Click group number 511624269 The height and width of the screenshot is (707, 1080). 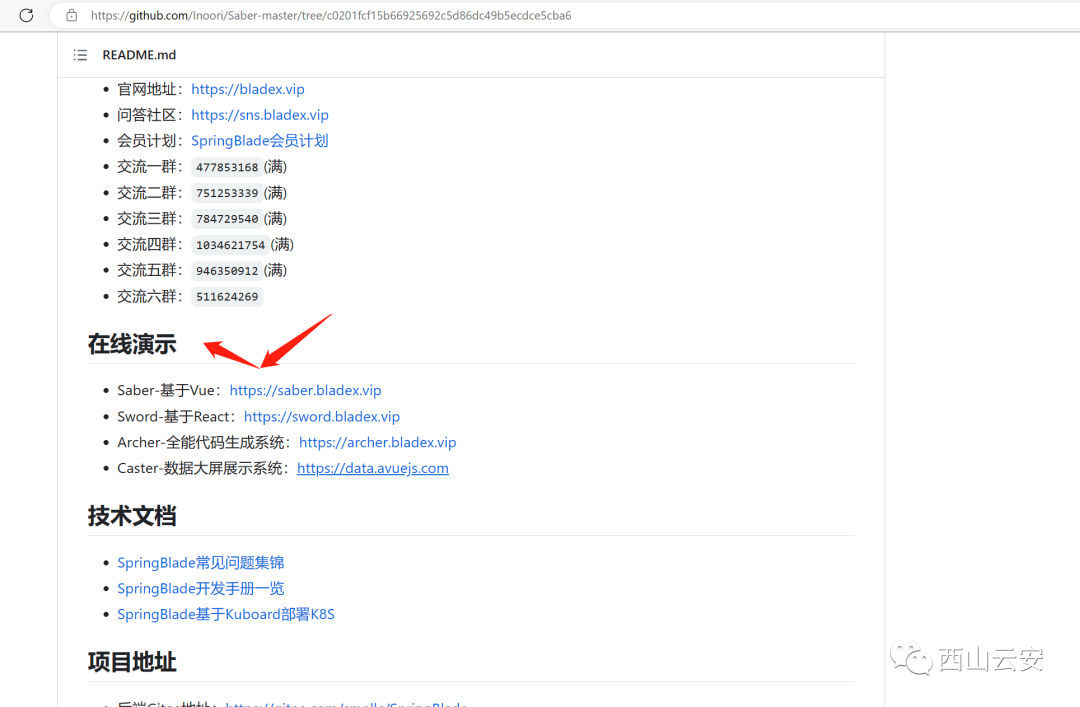(227, 296)
